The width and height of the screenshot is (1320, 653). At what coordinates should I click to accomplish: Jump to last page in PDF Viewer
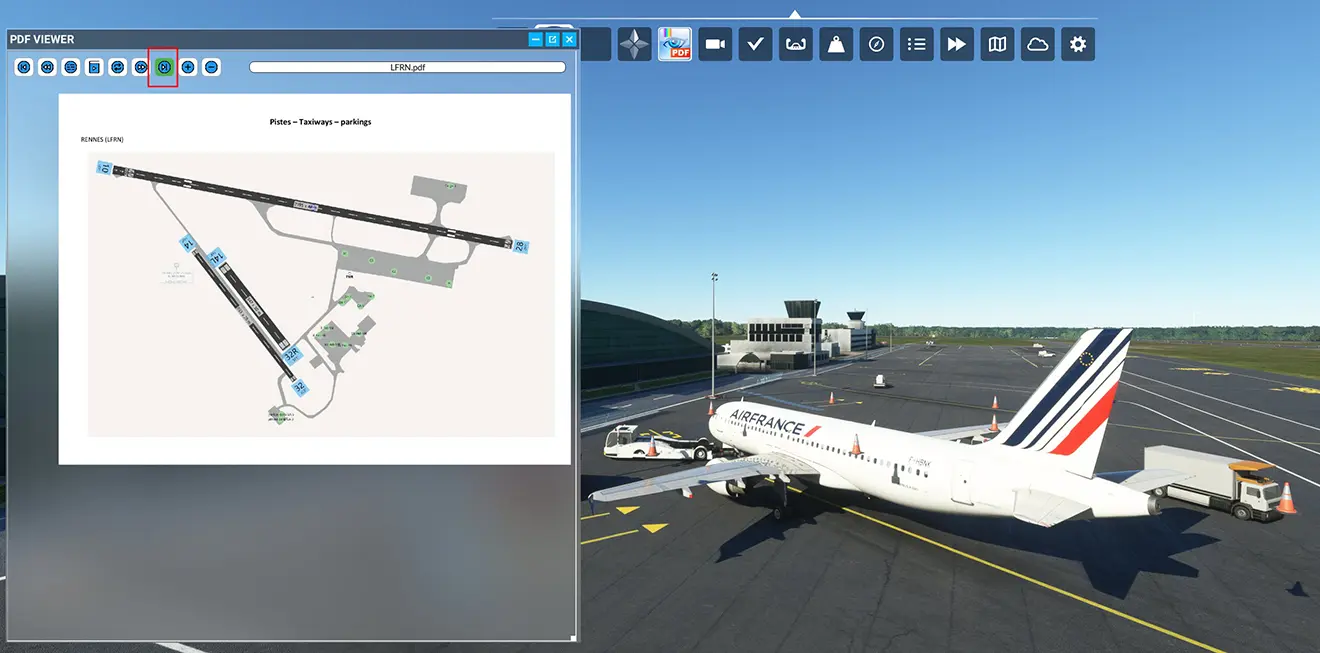(x=164, y=67)
